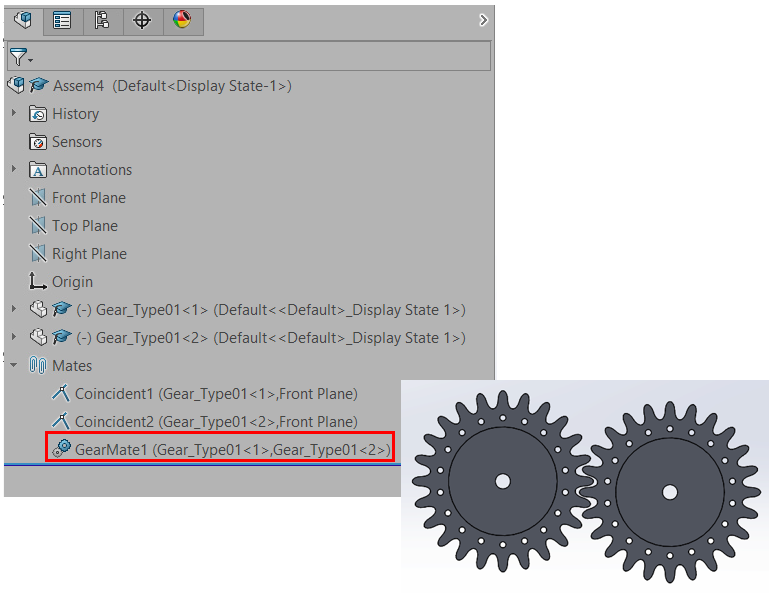Open the FeatureManager Design Tree tab
This screenshot has height=598, width=772.
23,20
